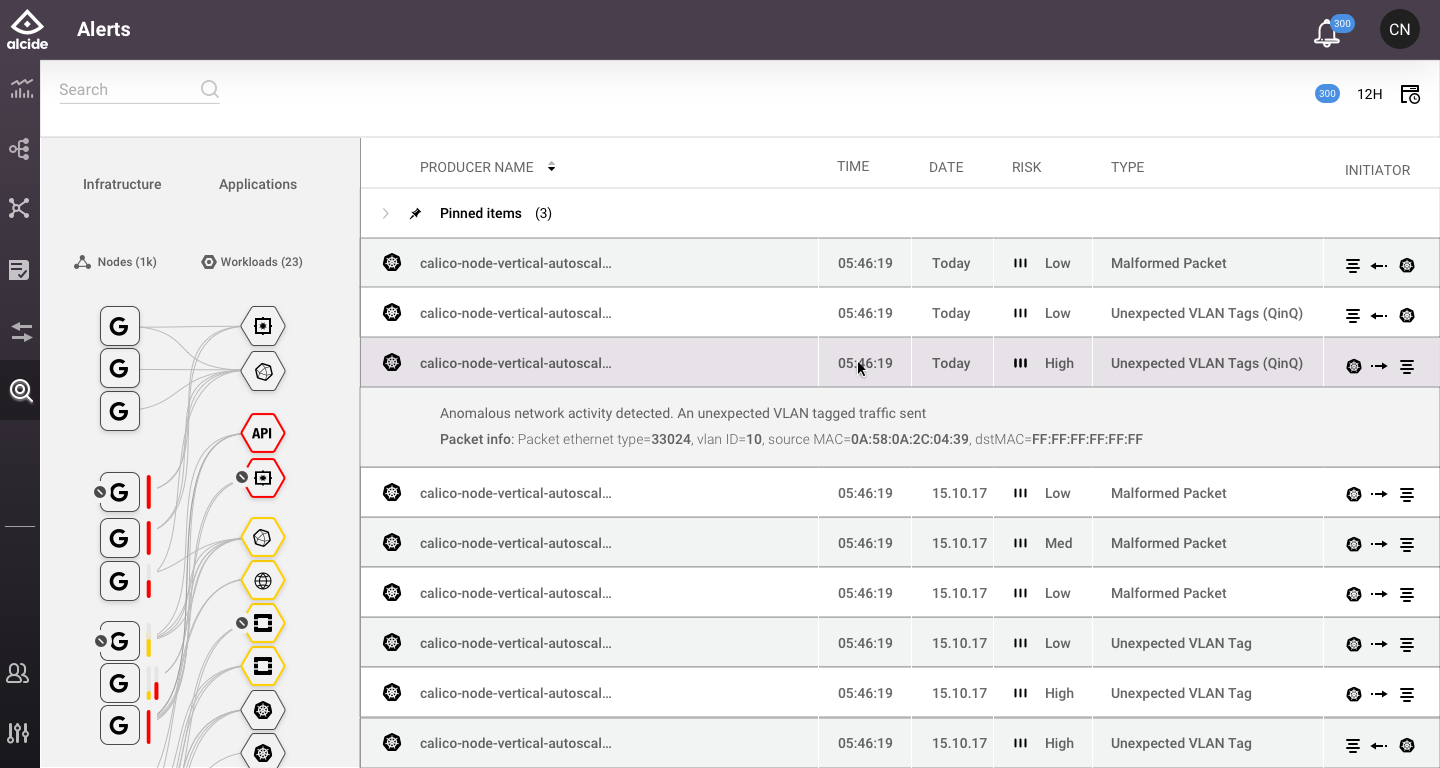Click the pin icon beside Pinned items

click(x=416, y=213)
